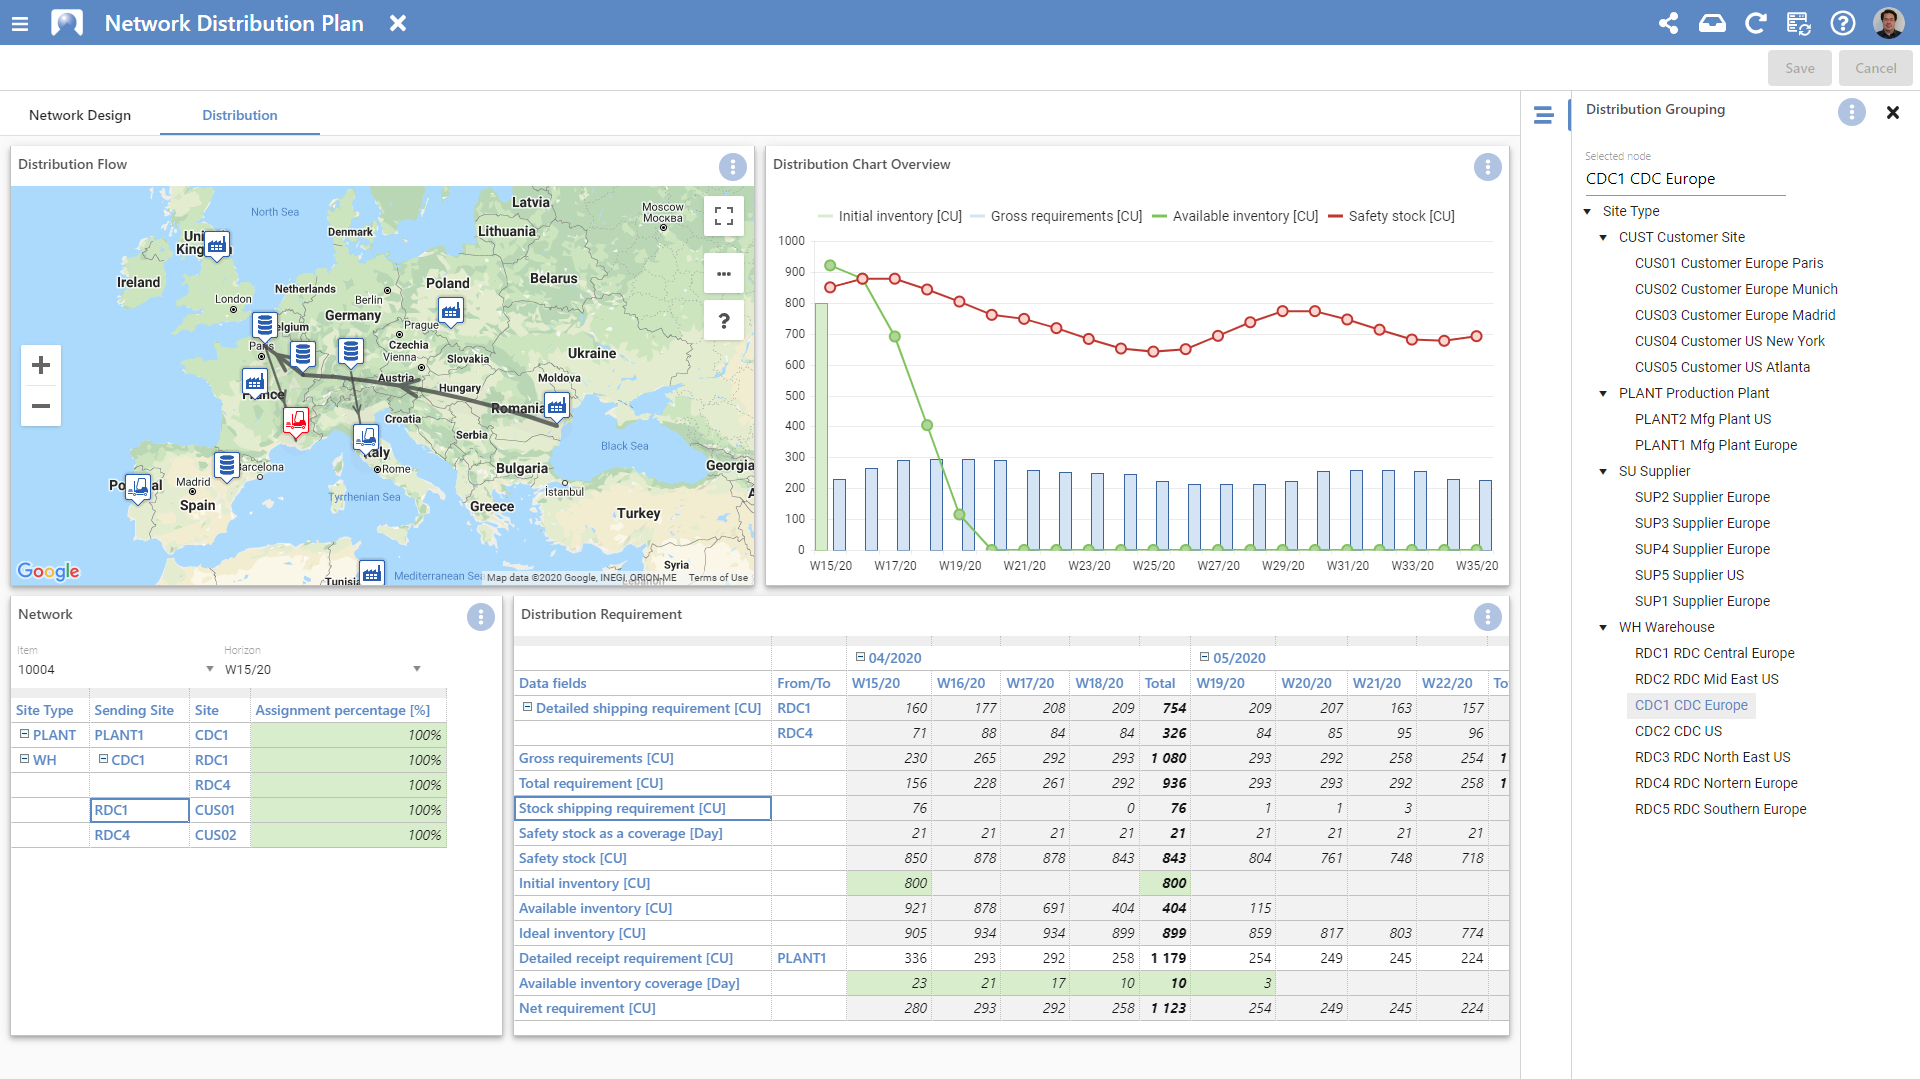
Task: Click the map zoom-out control
Action: 41,406
